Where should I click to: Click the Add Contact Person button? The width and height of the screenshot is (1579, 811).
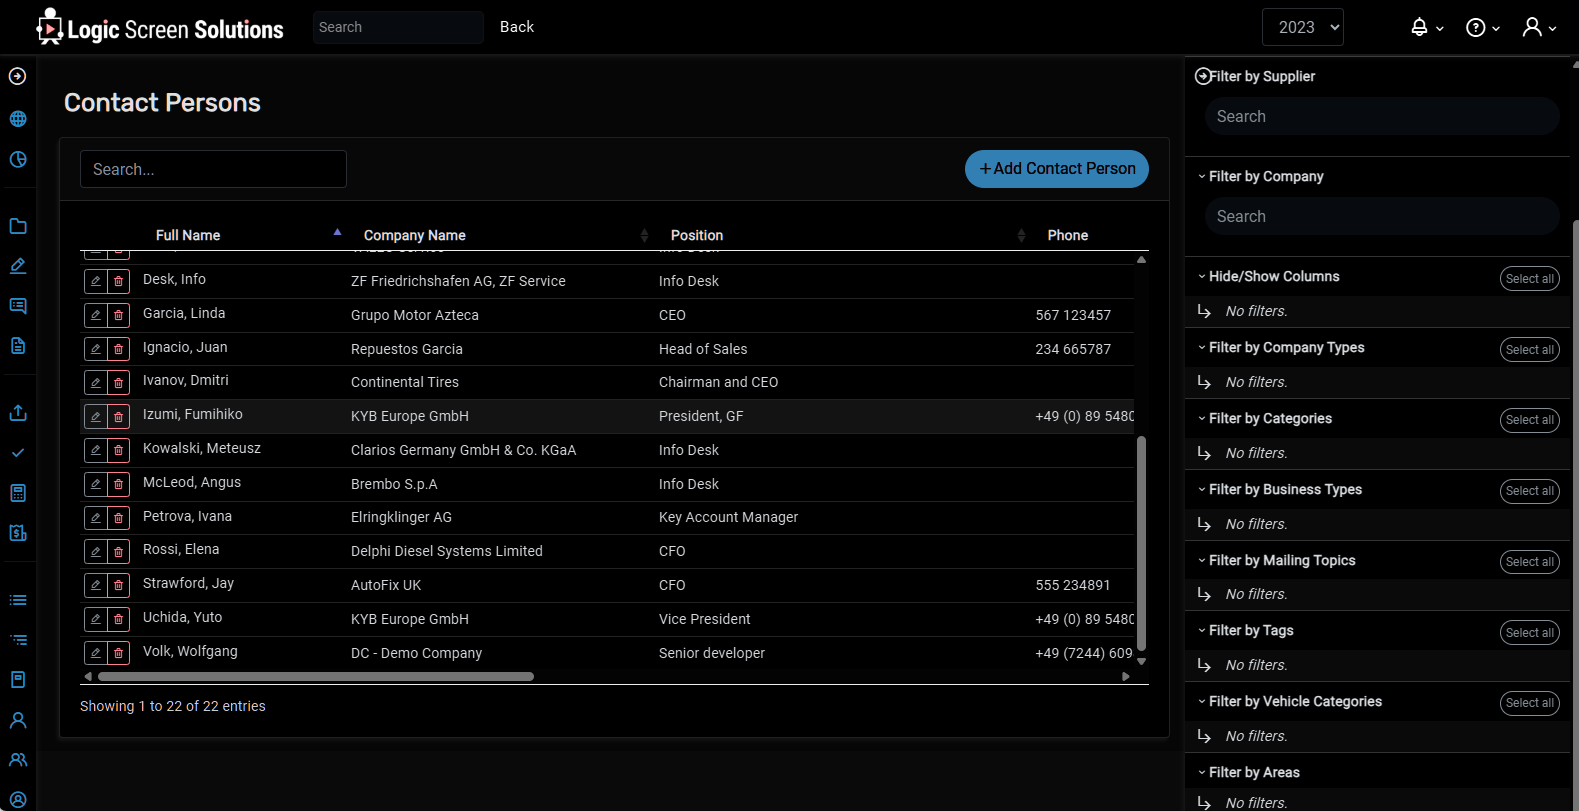point(1057,169)
